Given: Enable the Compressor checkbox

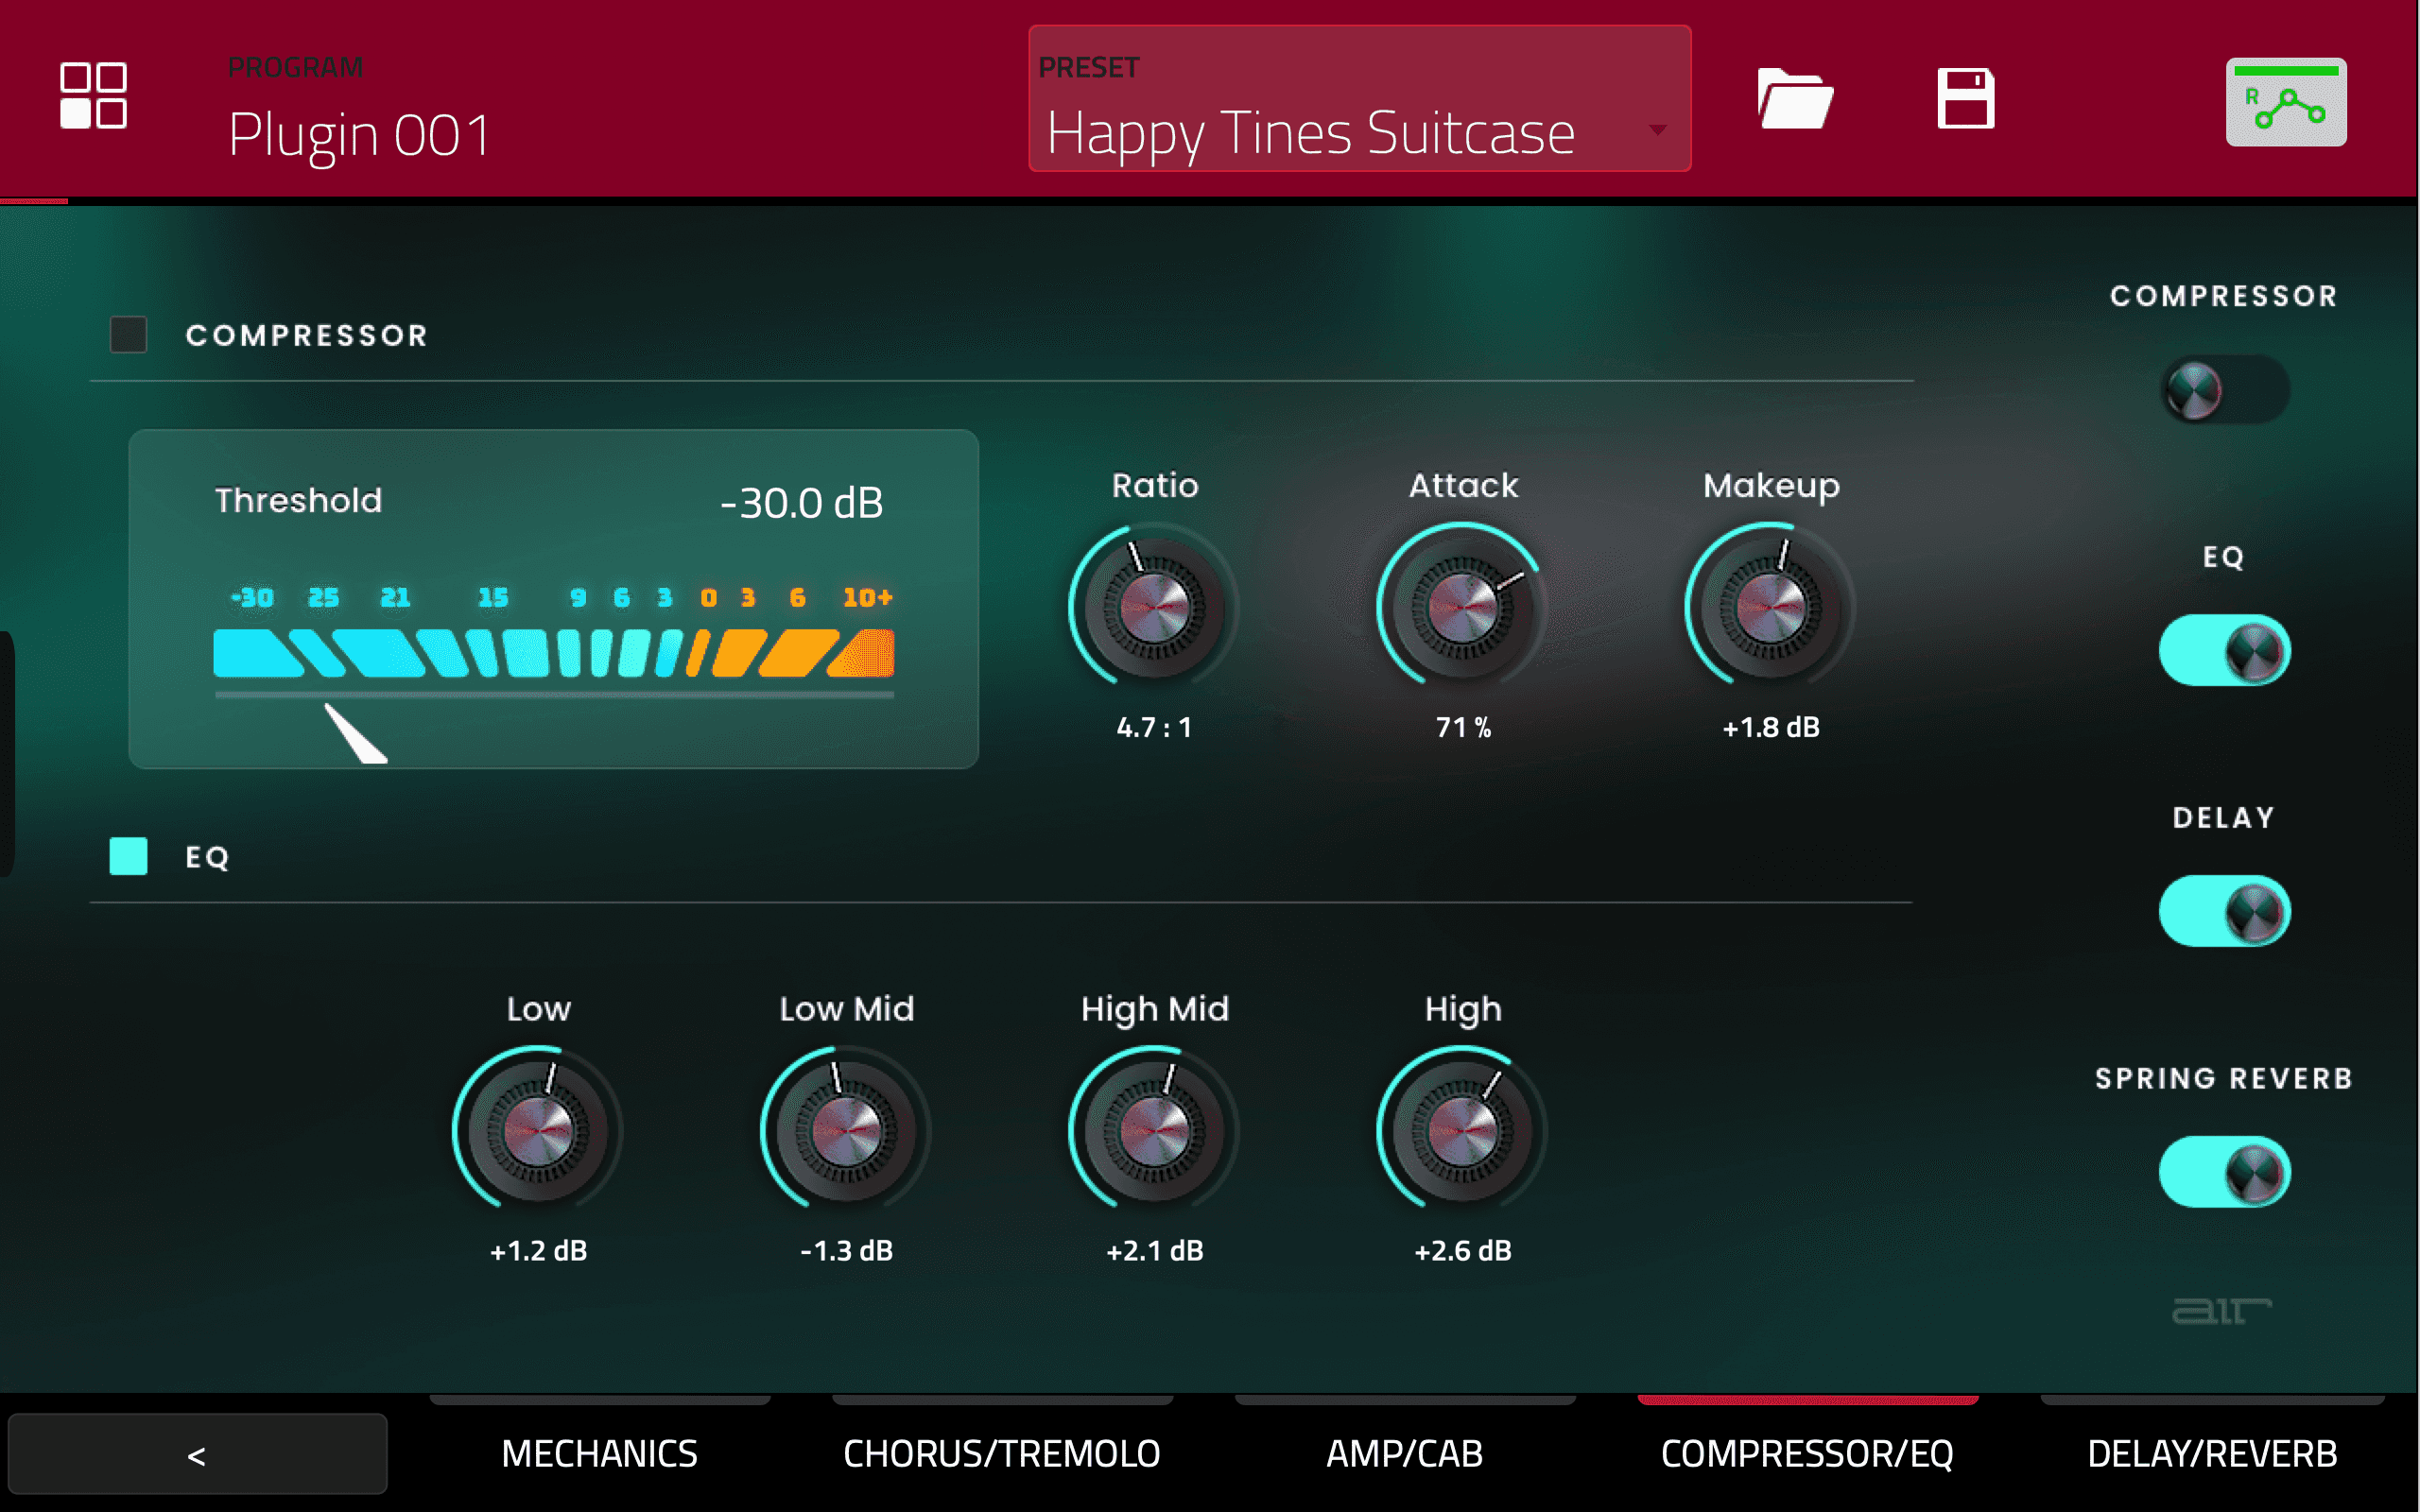Looking at the screenshot, I should point(128,335).
